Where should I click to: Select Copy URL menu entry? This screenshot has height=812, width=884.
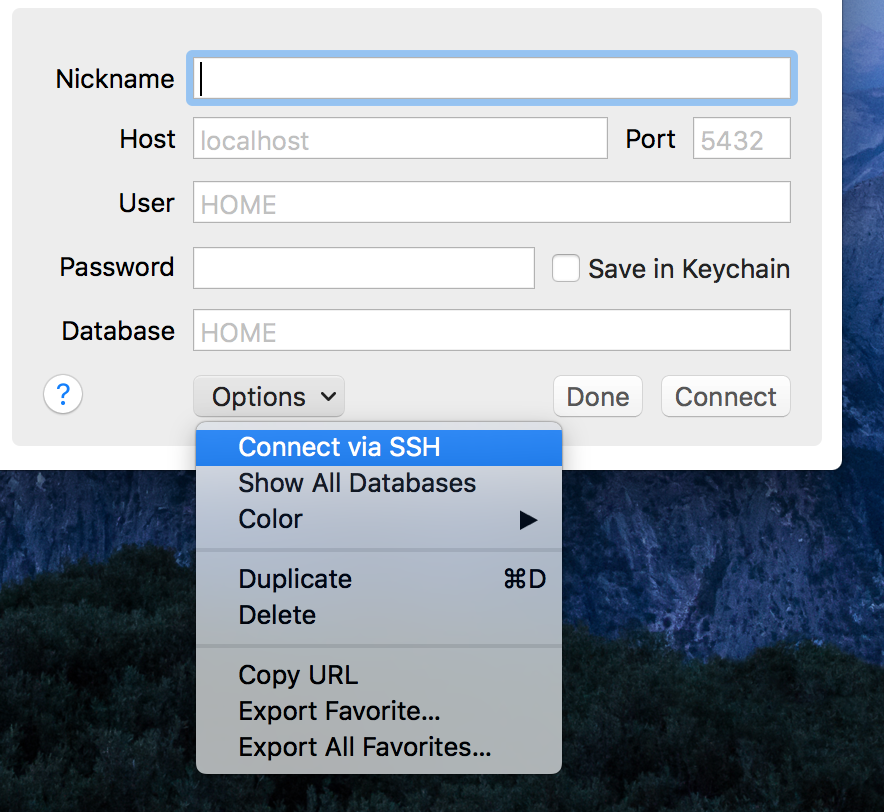pyautogui.click(x=379, y=675)
